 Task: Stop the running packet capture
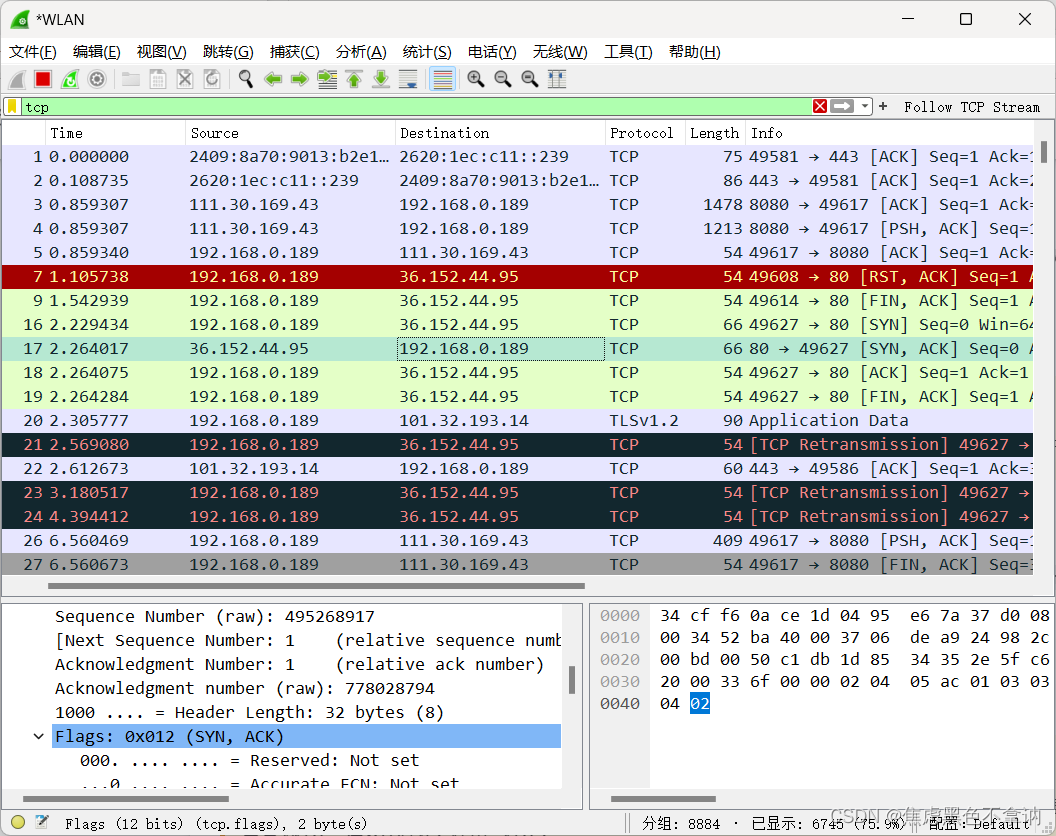coord(43,79)
